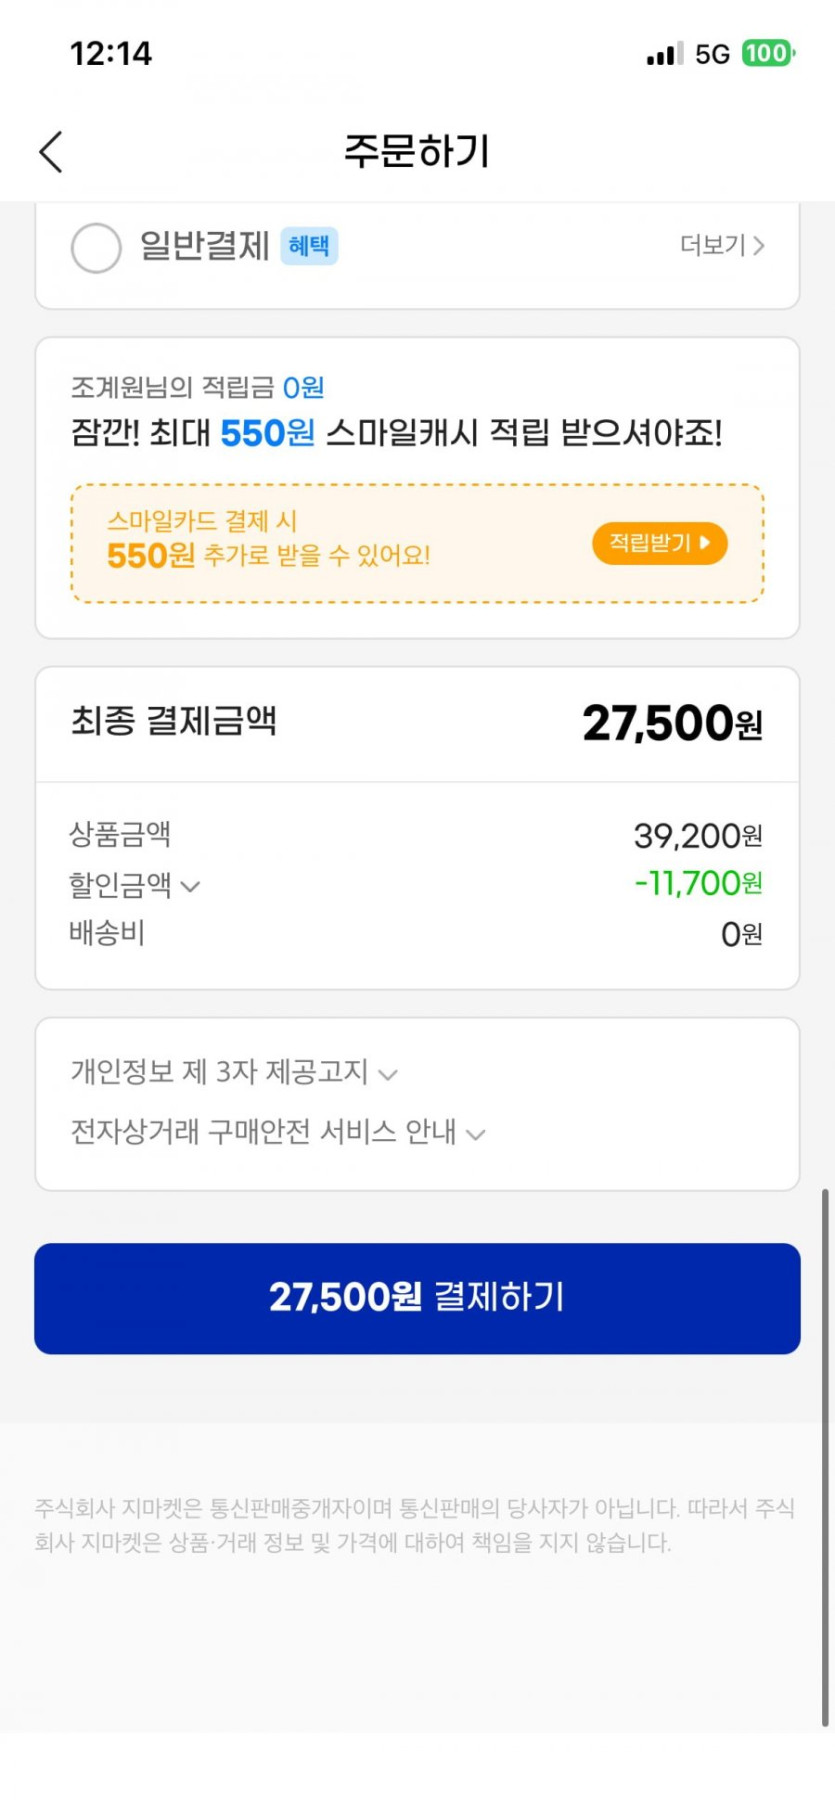Tap the 지마켓 disclaimer footer text
The height and width of the screenshot is (1806, 835).
point(415,1525)
